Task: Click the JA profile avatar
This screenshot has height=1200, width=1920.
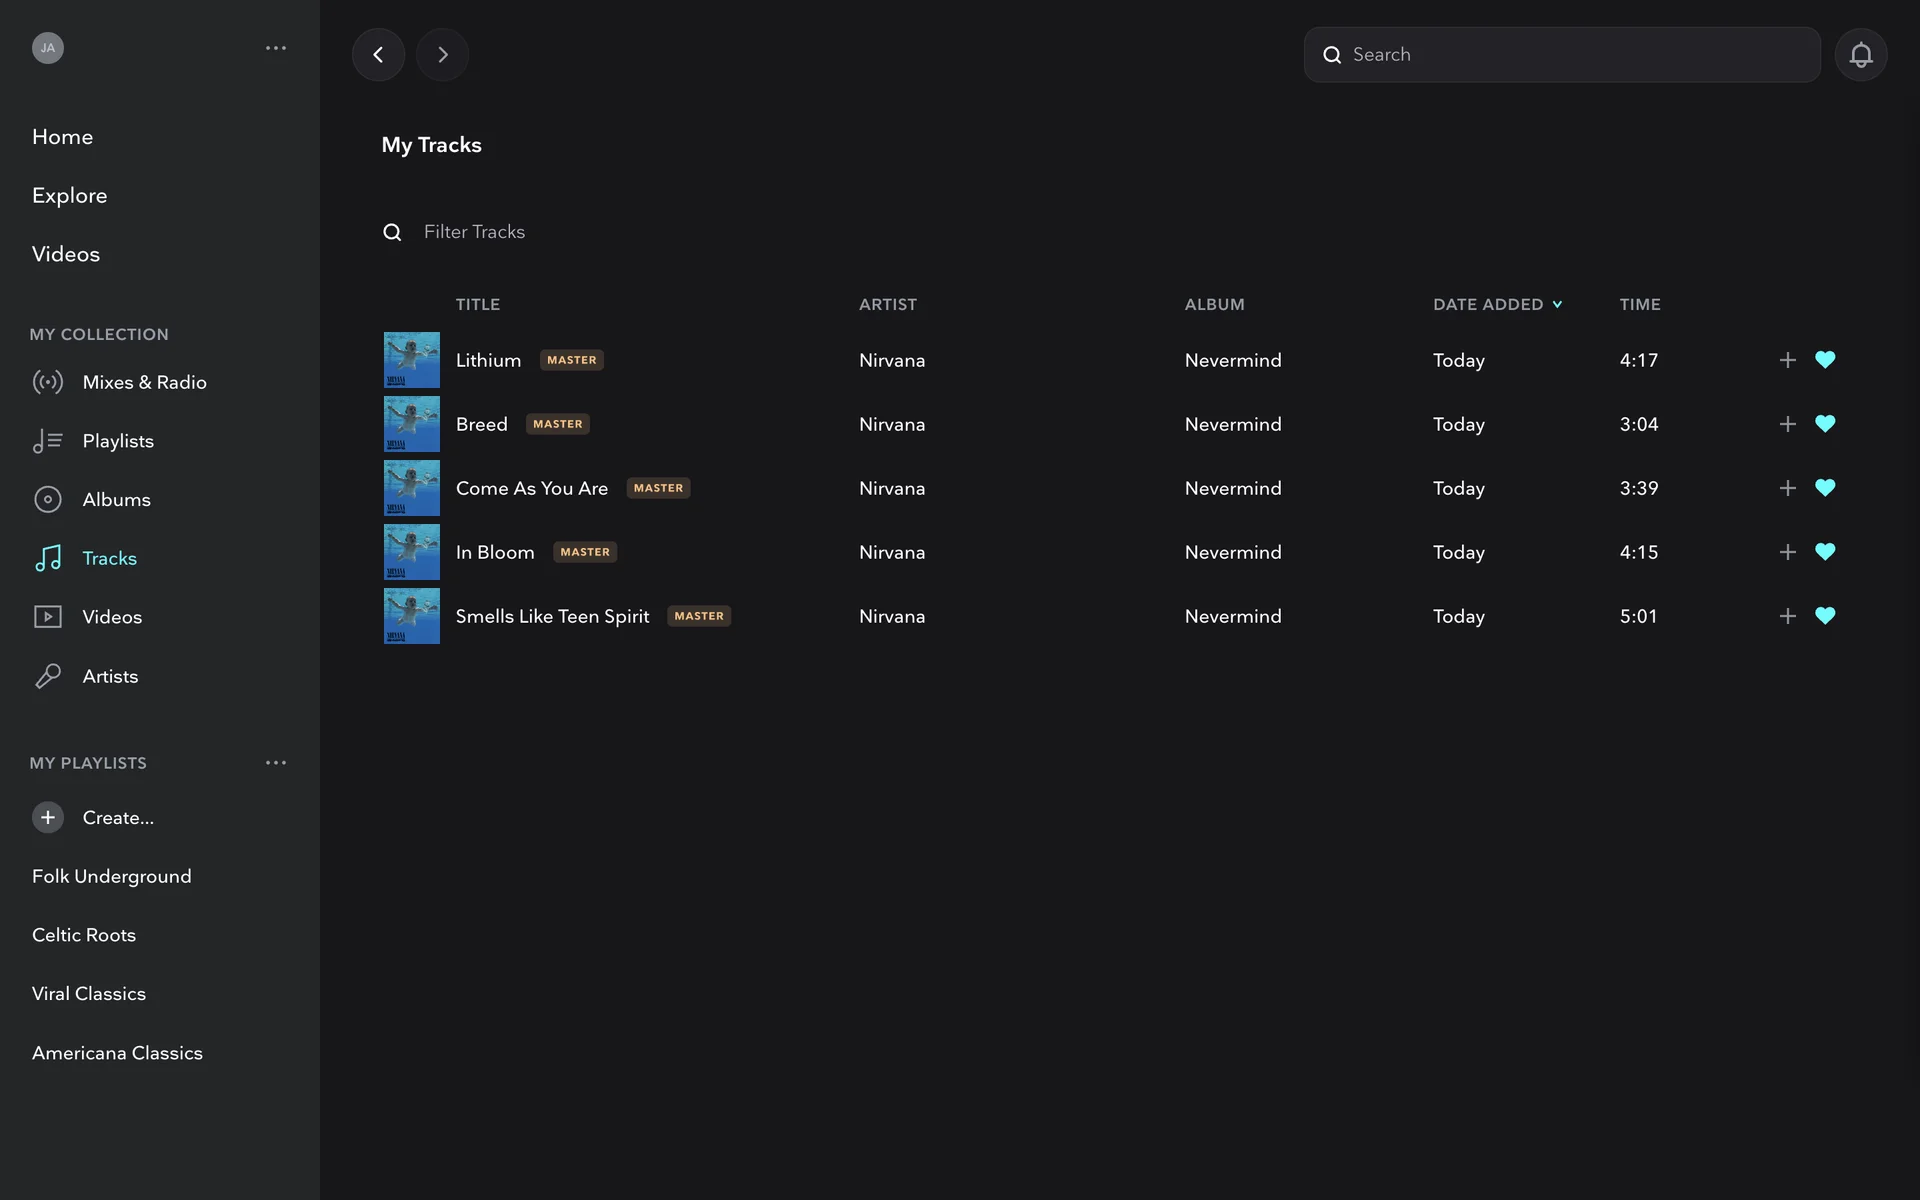Action: [x=48, y=48]
